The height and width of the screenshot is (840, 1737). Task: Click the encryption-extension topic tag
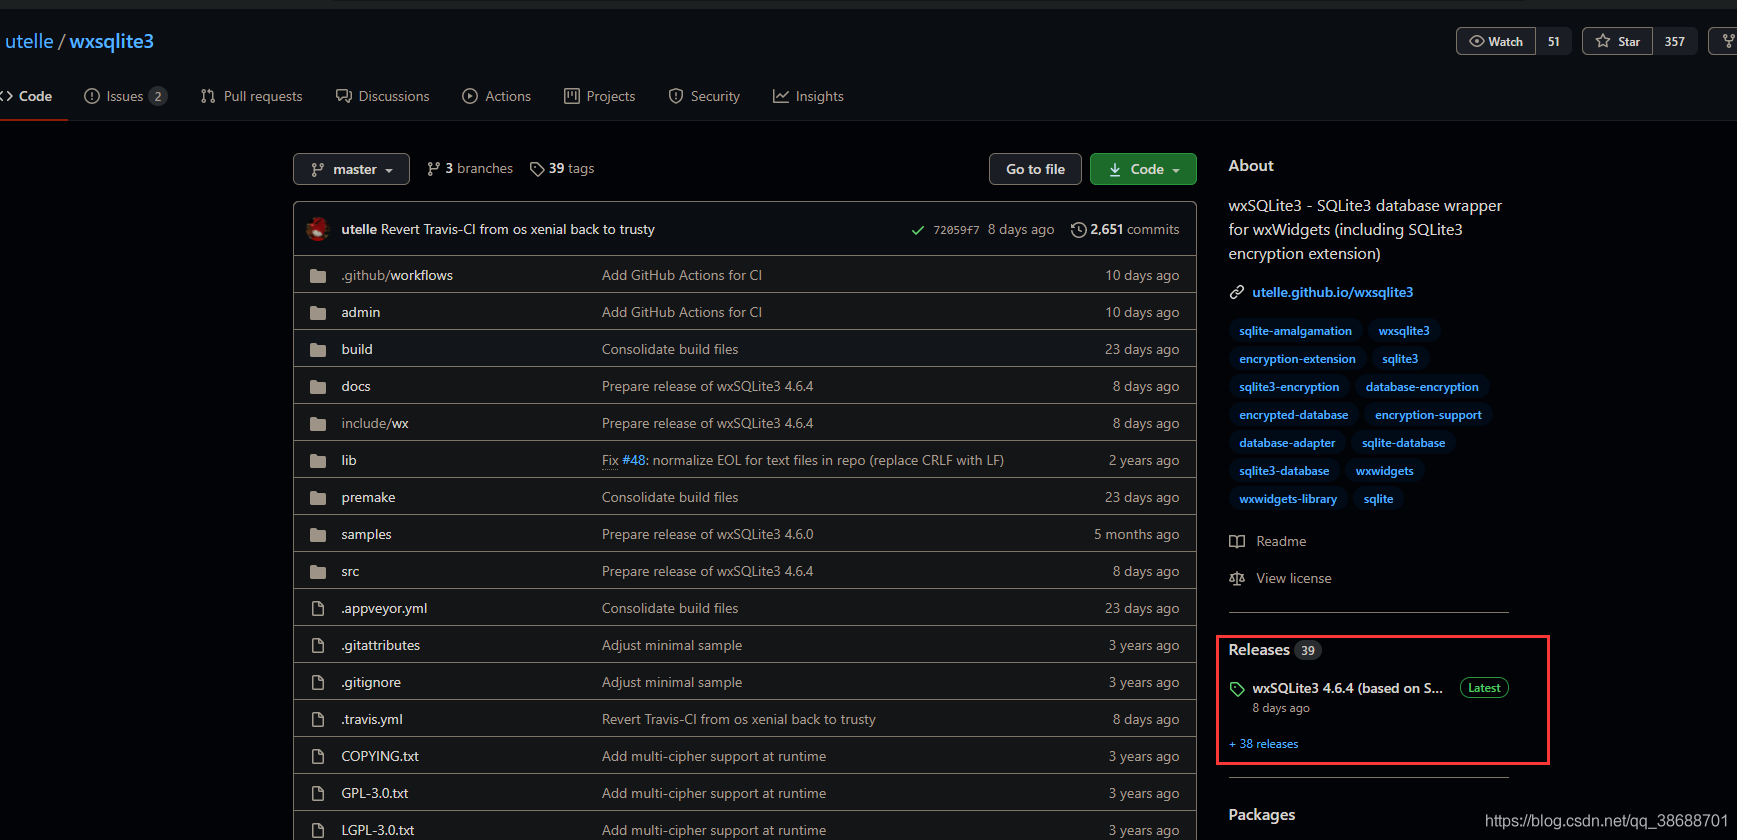1297,359
